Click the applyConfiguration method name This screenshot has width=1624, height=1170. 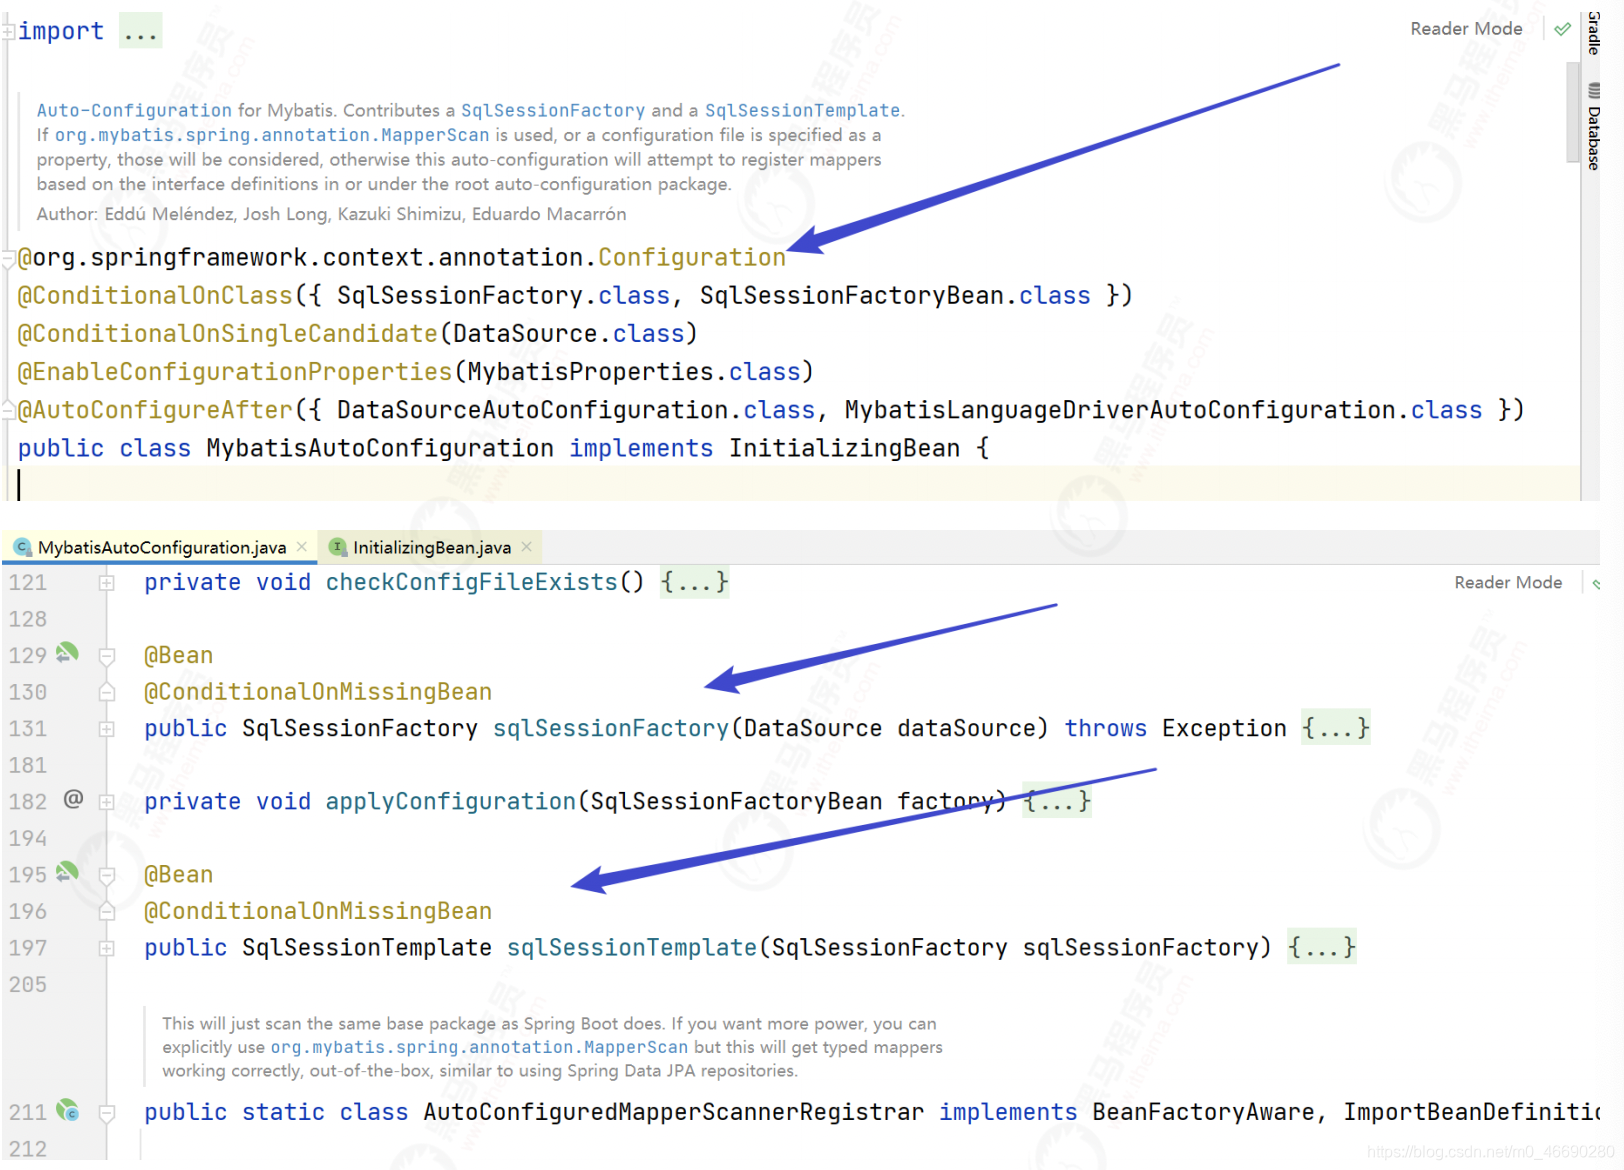[x=451, y=802]
